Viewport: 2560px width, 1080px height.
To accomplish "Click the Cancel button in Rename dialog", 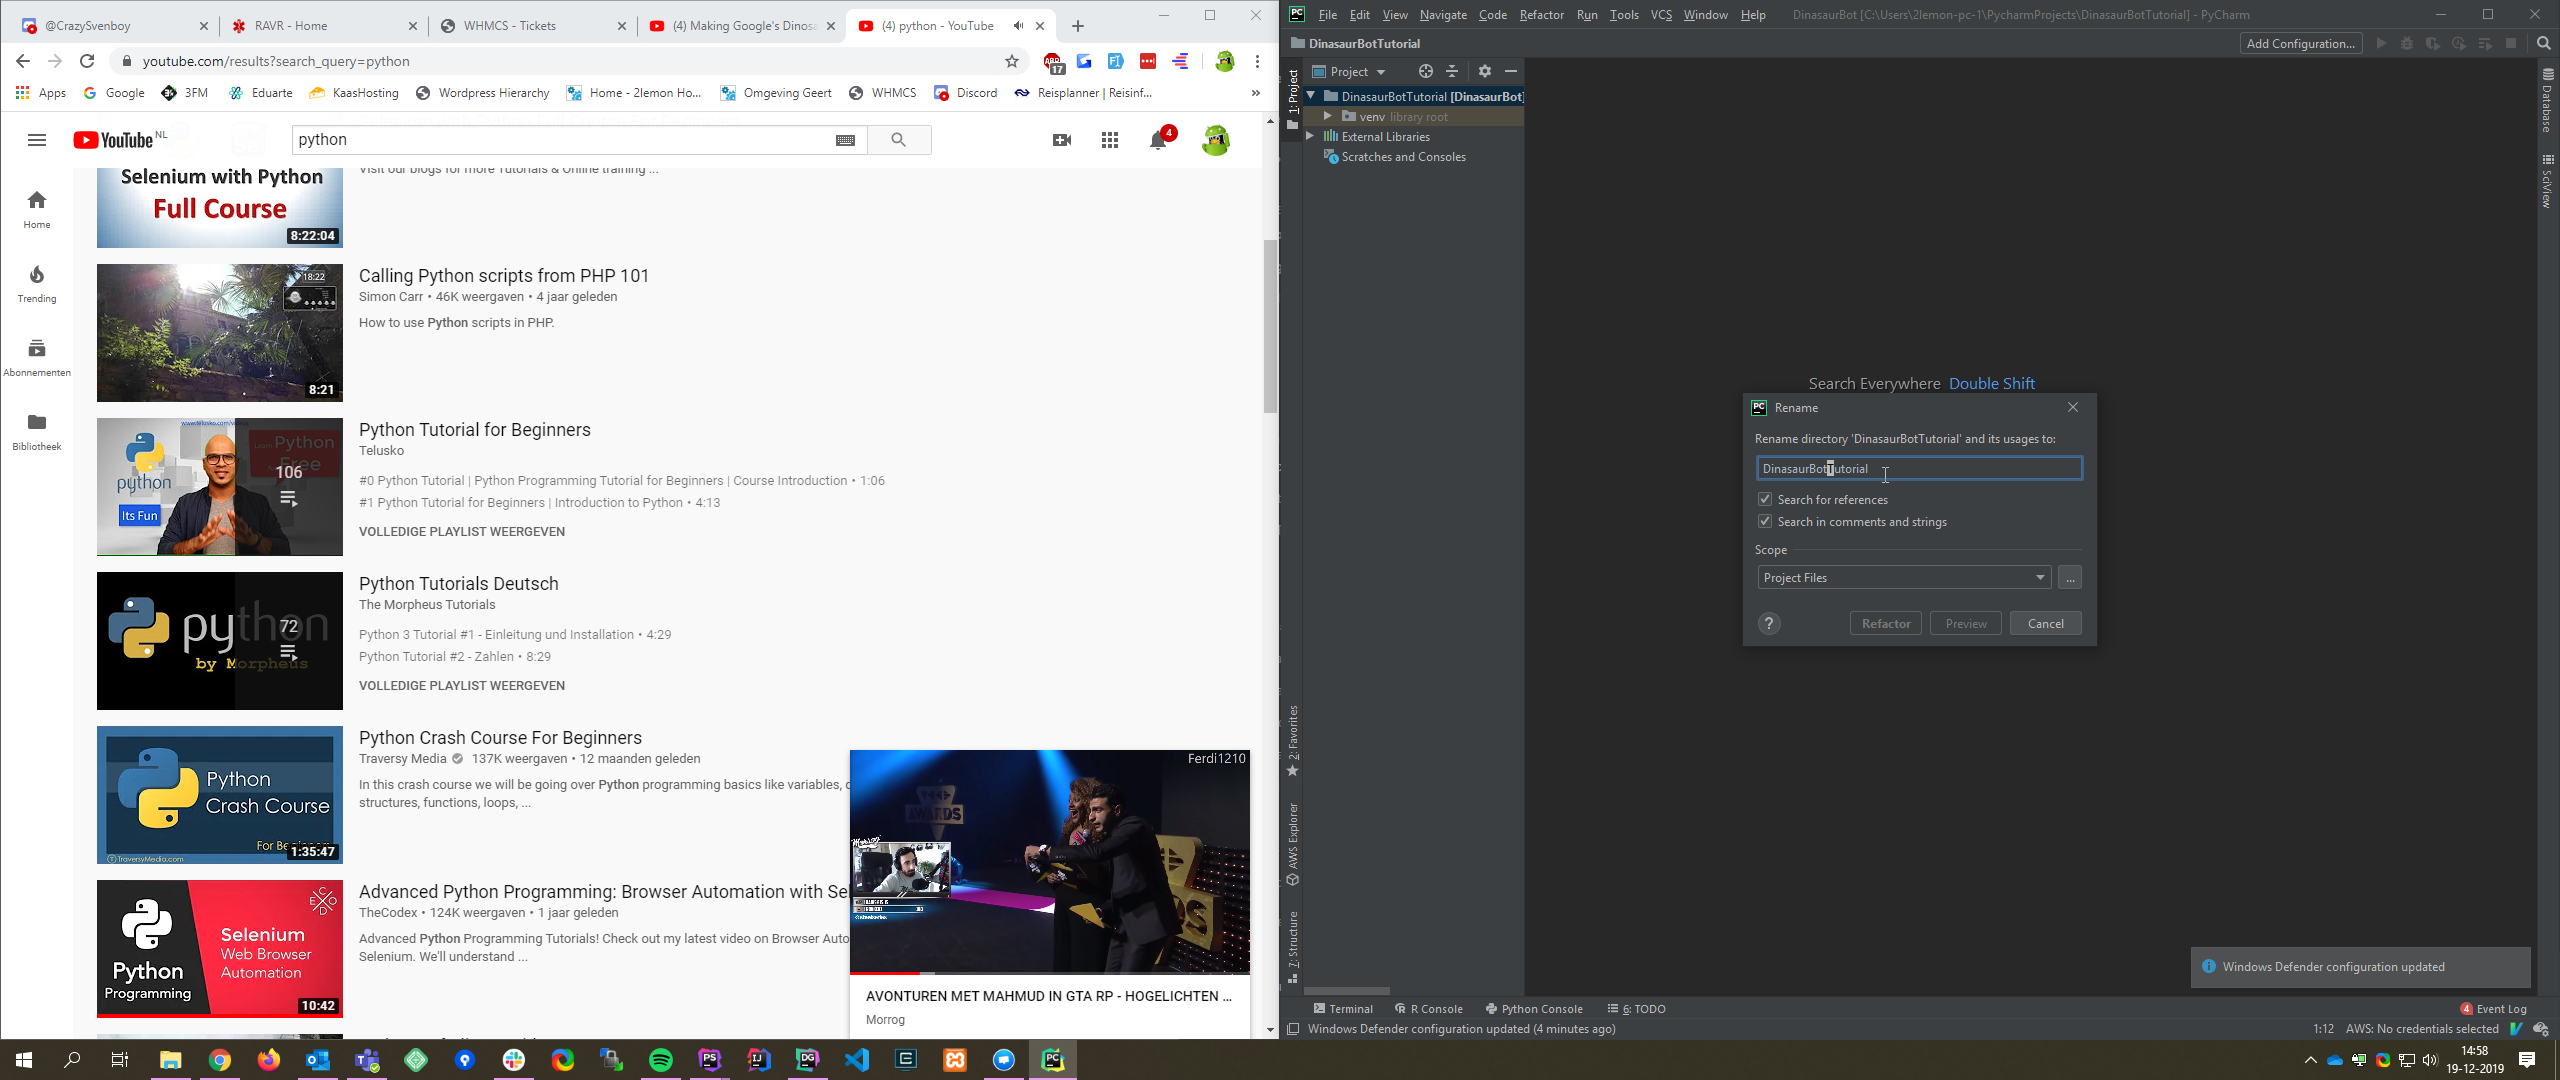I will (2045, 624).
